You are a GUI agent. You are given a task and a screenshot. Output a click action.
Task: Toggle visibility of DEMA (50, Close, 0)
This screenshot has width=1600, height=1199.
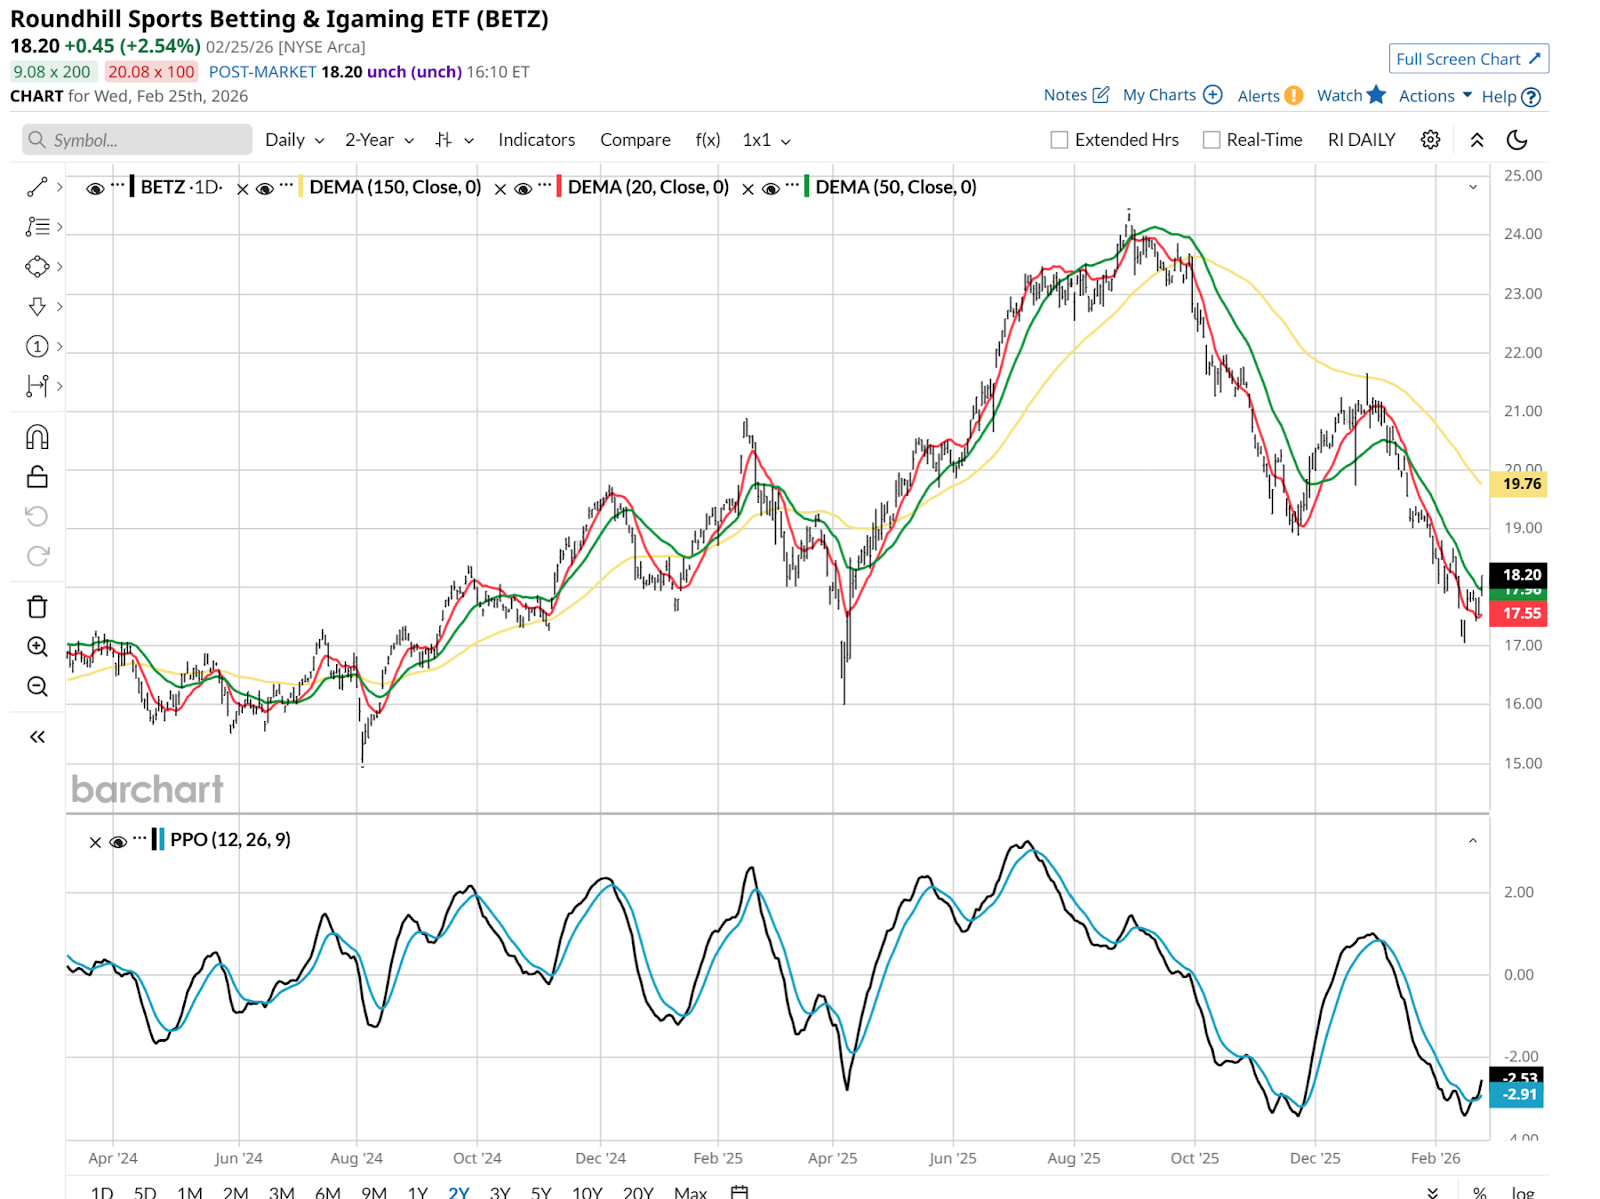pyautogui.click(x=771, y=188)
